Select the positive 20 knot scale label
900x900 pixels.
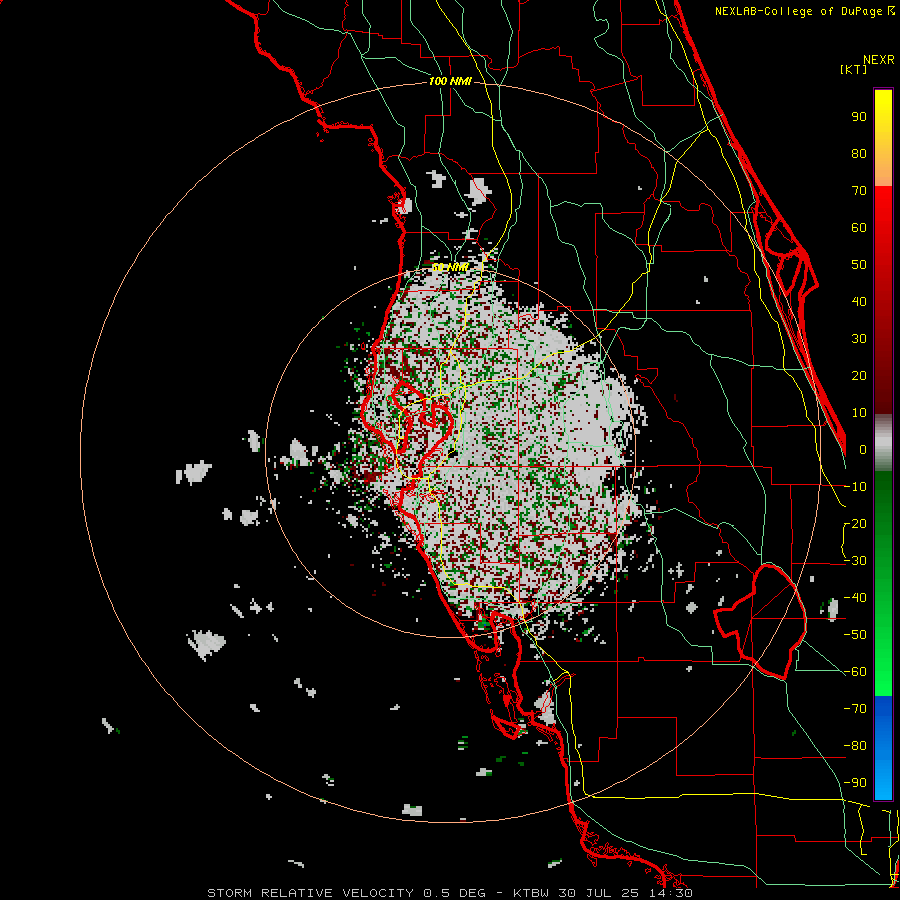click(x=859, y=376)
